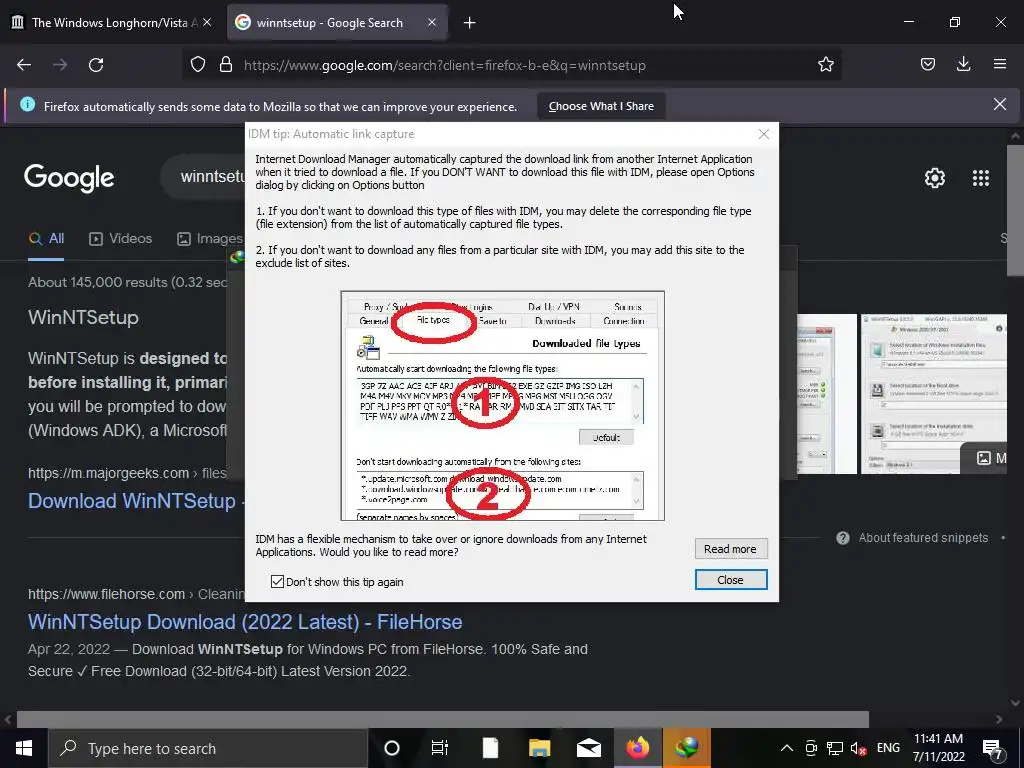Open Firefox tracking protection shield icon
Screen dimensions: 1024x768
(198, 65)
